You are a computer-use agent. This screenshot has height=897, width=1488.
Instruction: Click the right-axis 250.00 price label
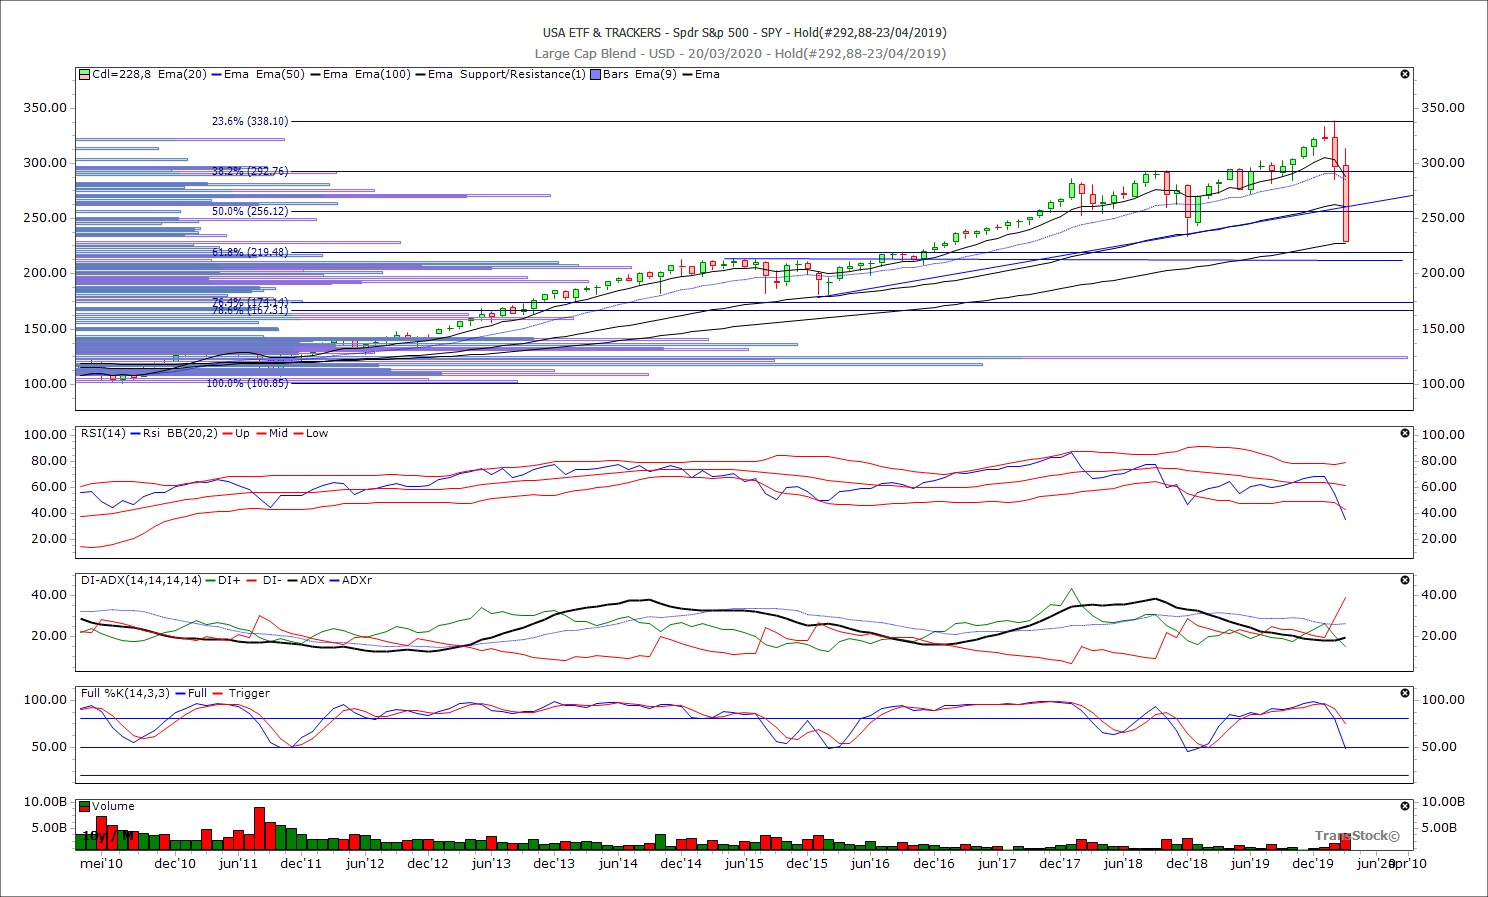[x=1443, y=218]
